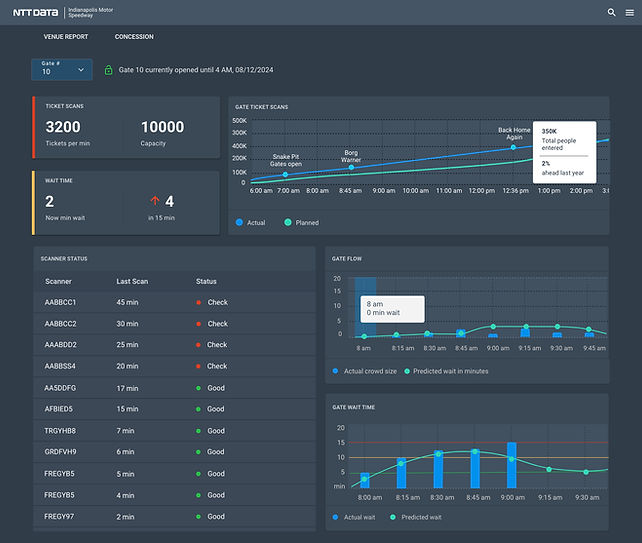Toggle the Actual crowd size legend
This screenshot has height=543, width=642.
point(364,371)
